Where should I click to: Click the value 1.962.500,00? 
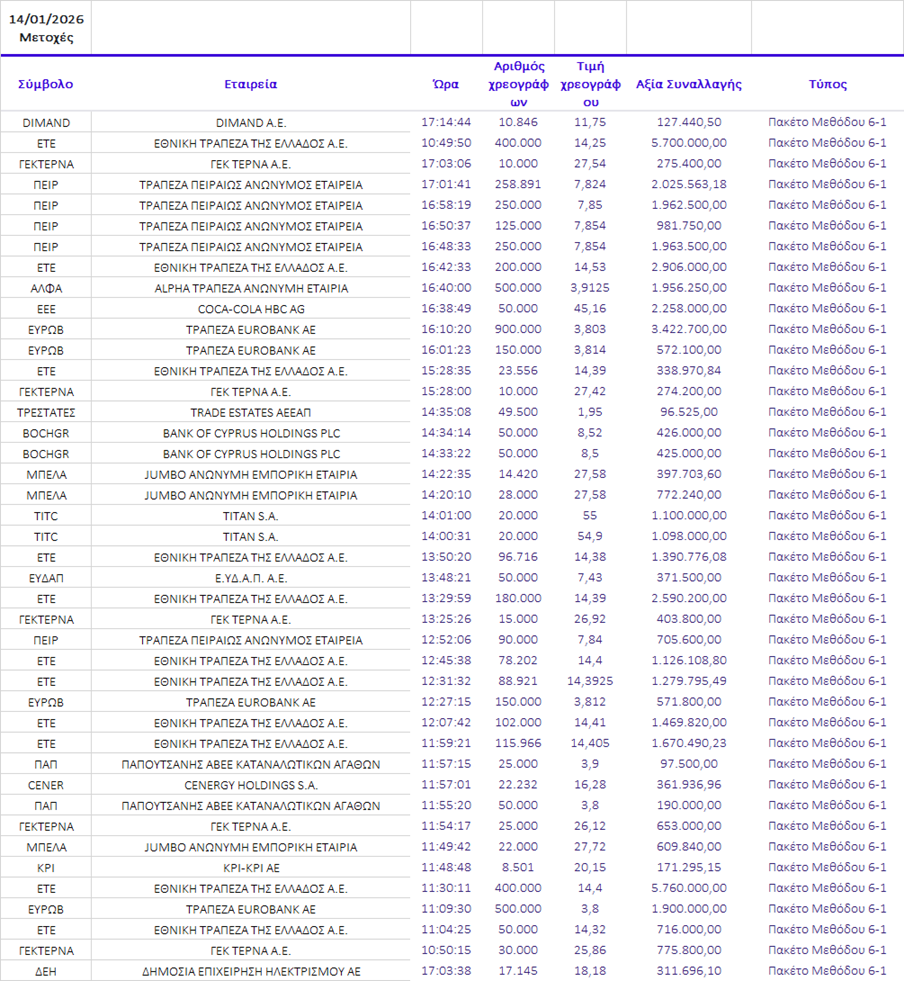tap(689, 205)
